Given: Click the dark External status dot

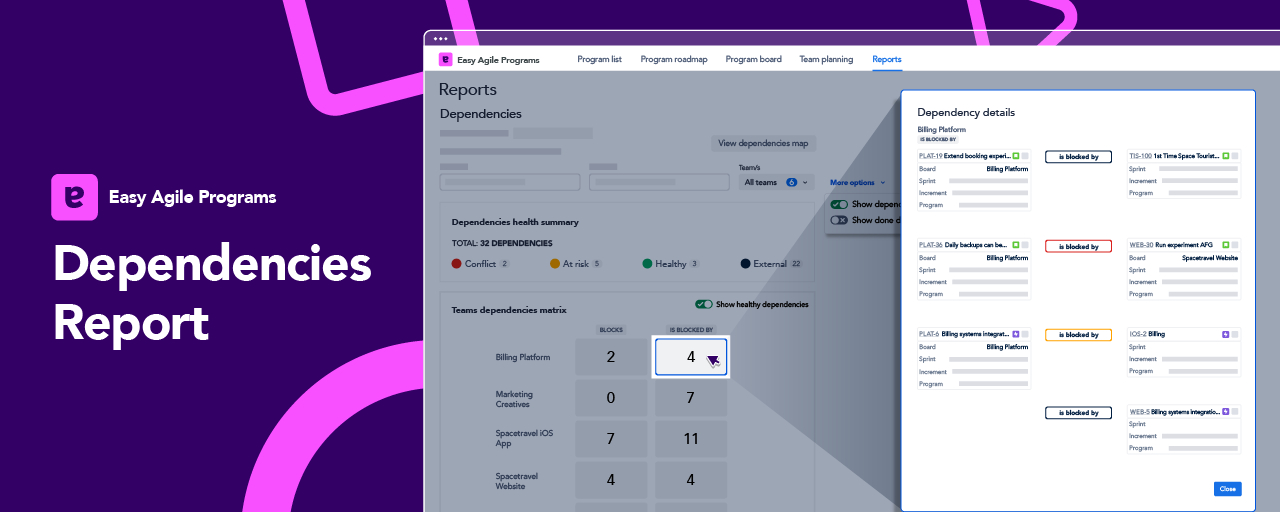Looking at the screenshot, I should [746, 264].
